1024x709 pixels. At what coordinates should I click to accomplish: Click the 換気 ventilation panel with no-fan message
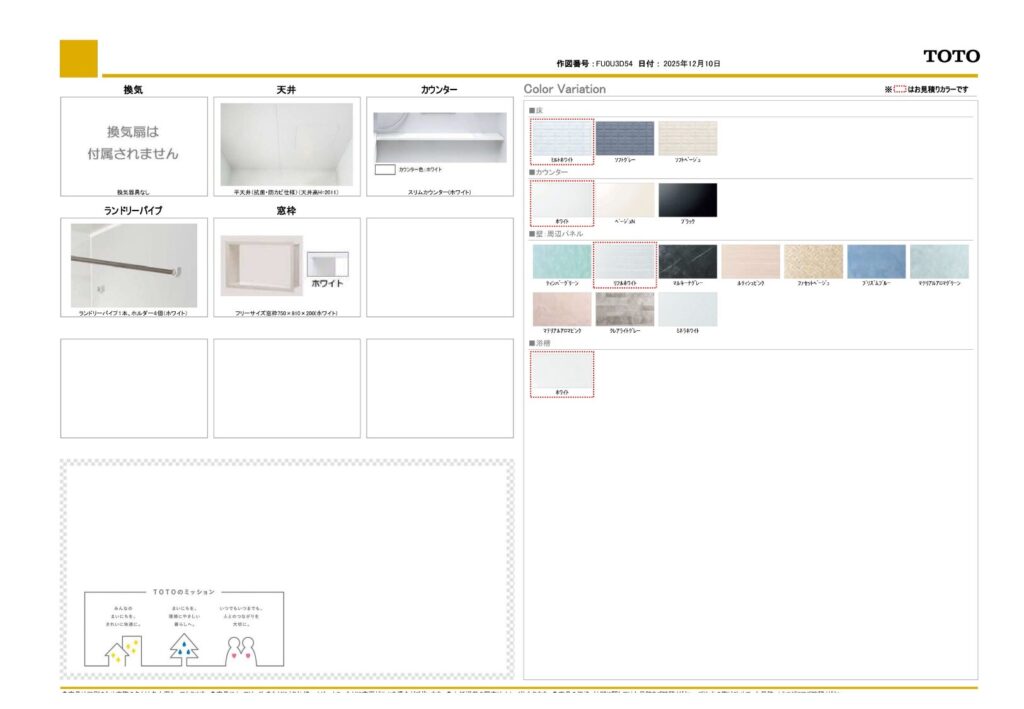pos(134,144)
